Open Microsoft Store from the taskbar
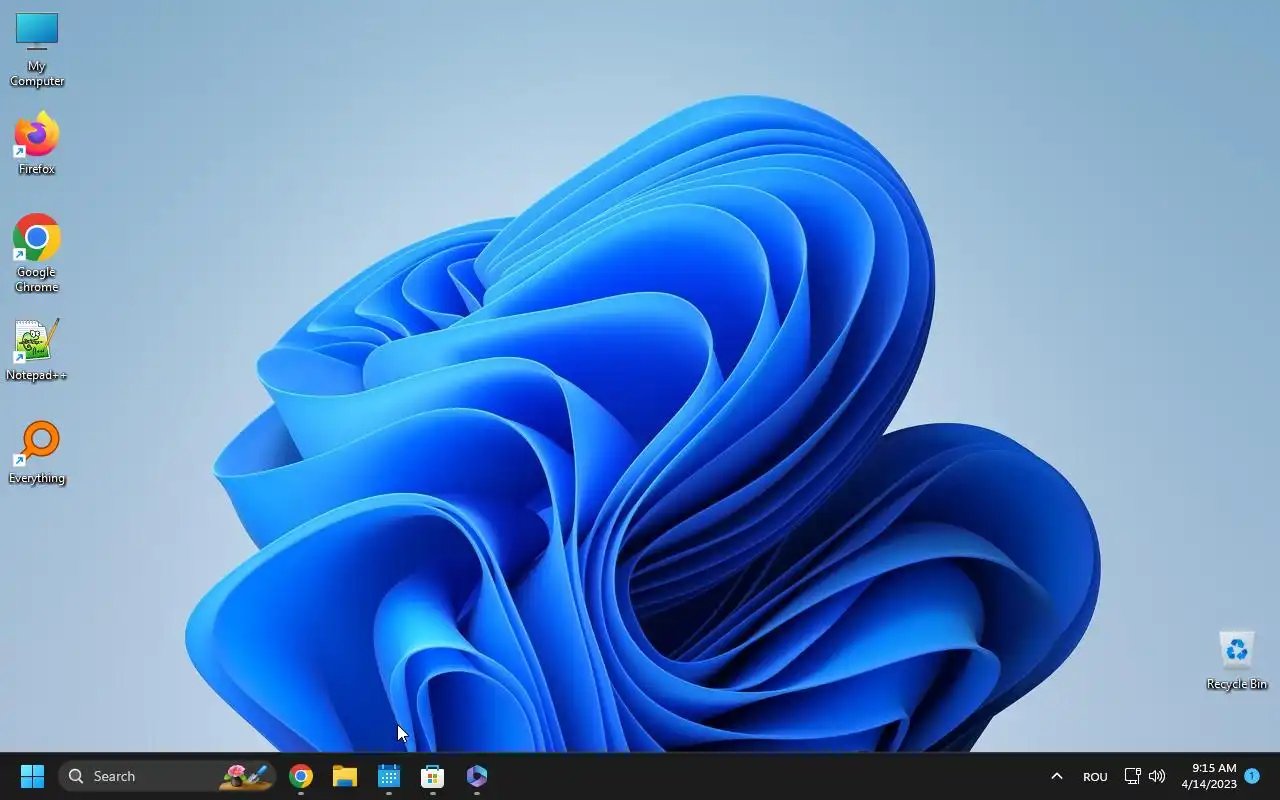 433,776
